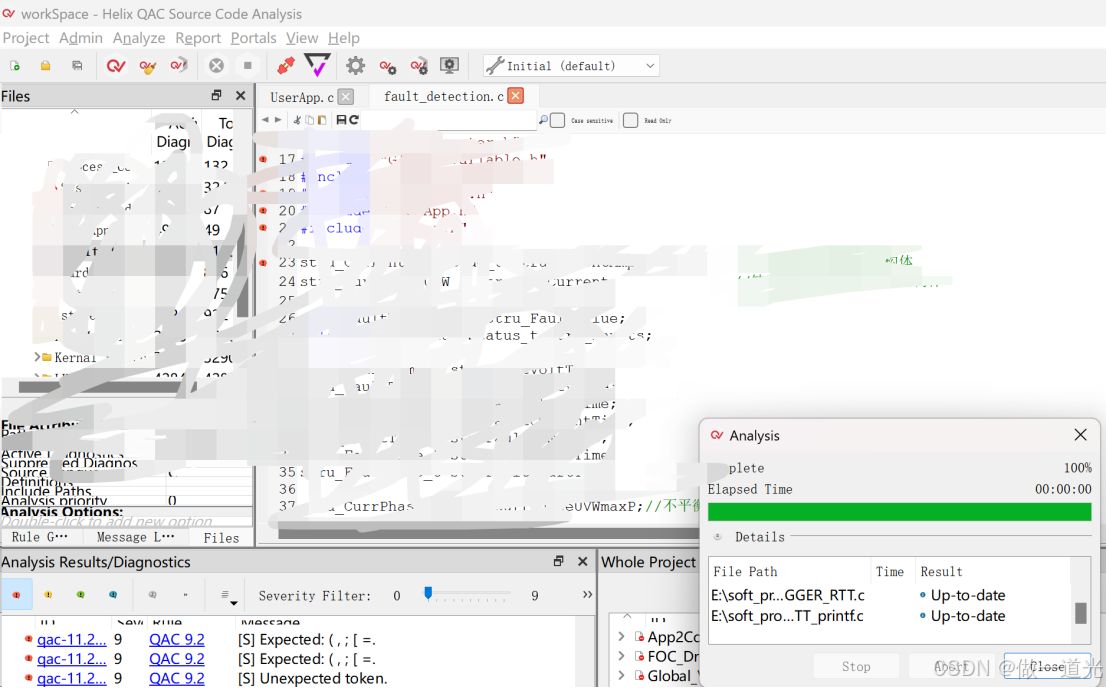Expand the FOC_Dr item in Whole Project
This screenshot has width=1107, height=688.
tap(621, 656)
